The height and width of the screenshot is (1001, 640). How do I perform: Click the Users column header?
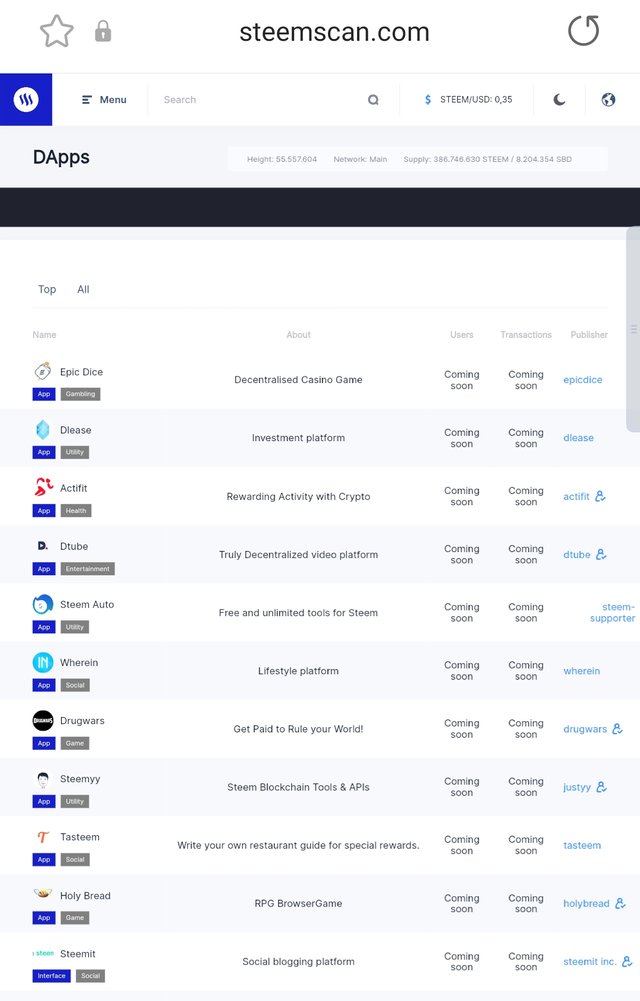pos(462,335)
